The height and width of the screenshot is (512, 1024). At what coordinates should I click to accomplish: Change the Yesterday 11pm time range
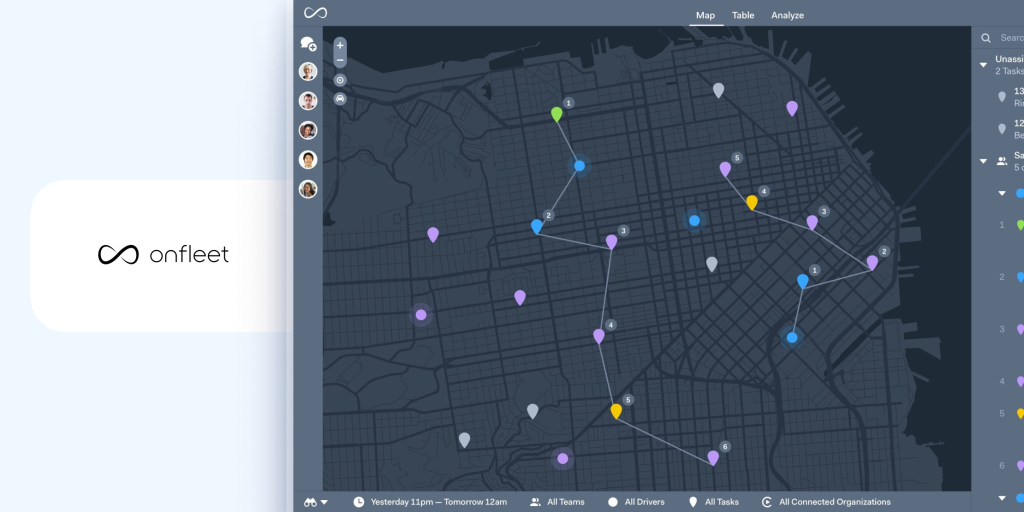[430, 502]
